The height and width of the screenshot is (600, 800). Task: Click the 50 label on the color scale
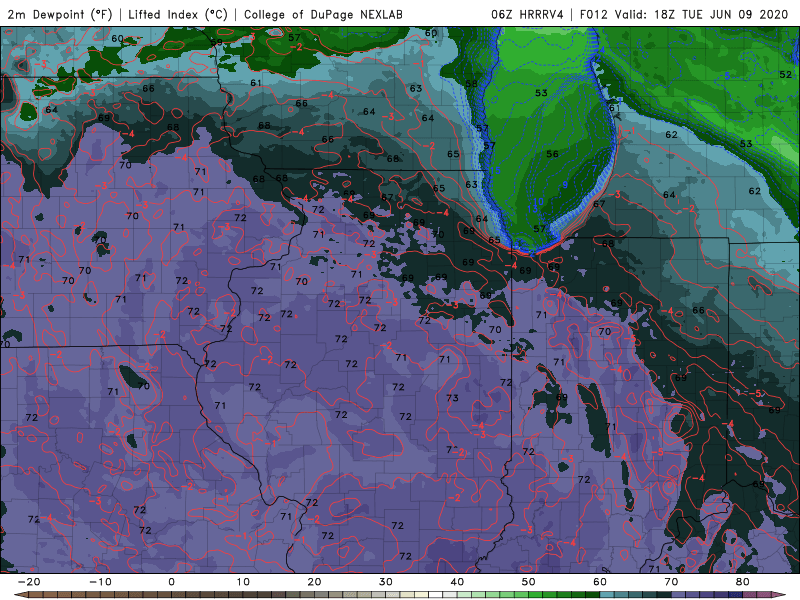(x=529, y=582)
